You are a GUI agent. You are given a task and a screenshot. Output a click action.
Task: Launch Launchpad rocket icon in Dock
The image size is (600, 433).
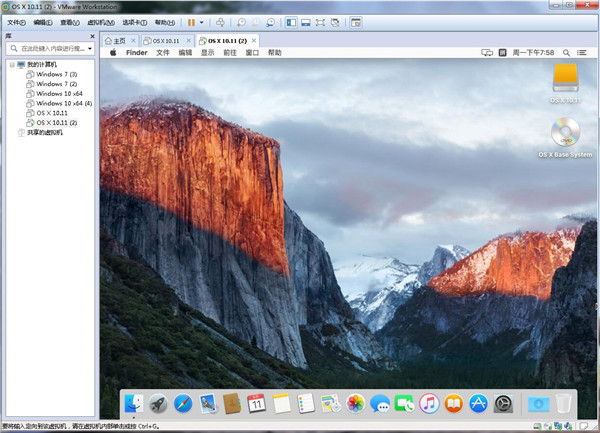[x=158, y=404]
